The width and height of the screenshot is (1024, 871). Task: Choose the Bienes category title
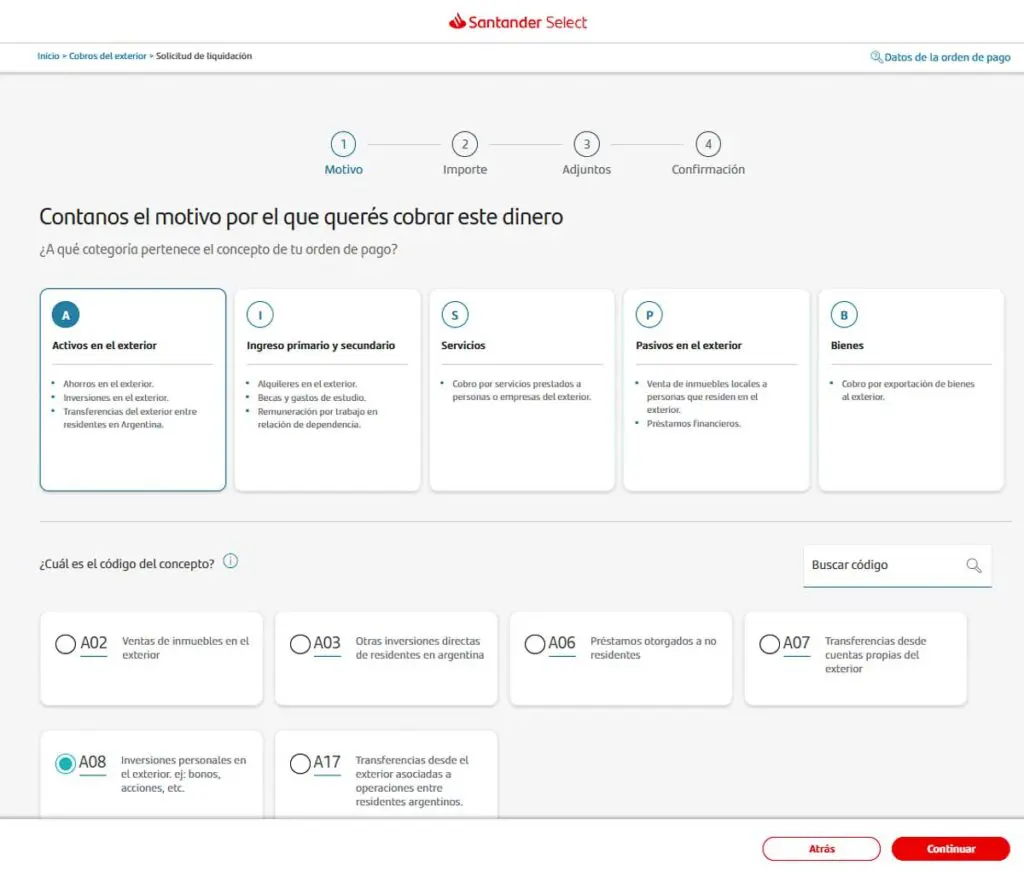tap(847, 345)
